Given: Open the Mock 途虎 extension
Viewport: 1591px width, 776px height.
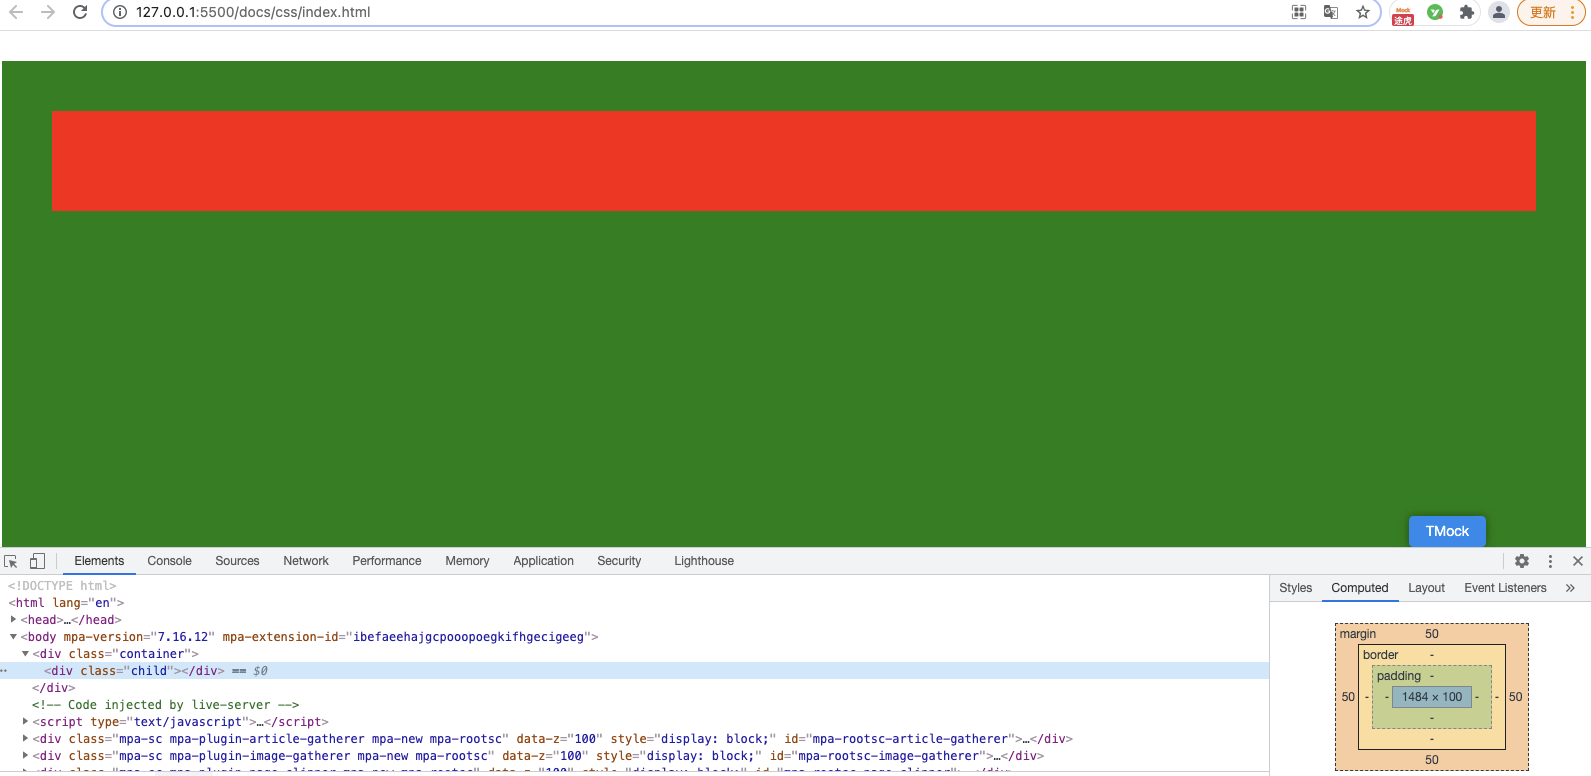Looking at the screenshot, I should pos(1403,13).
